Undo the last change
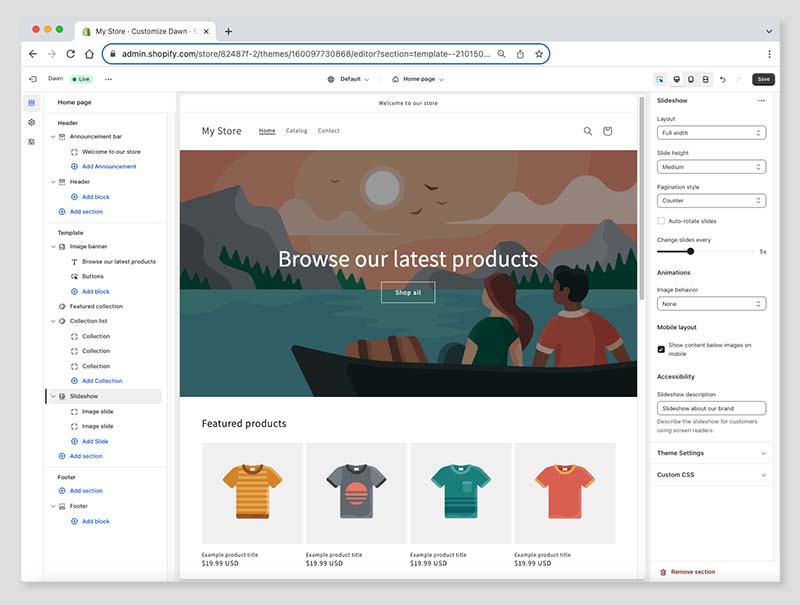Viewport: 800px width, 605px height. [722, 79]
